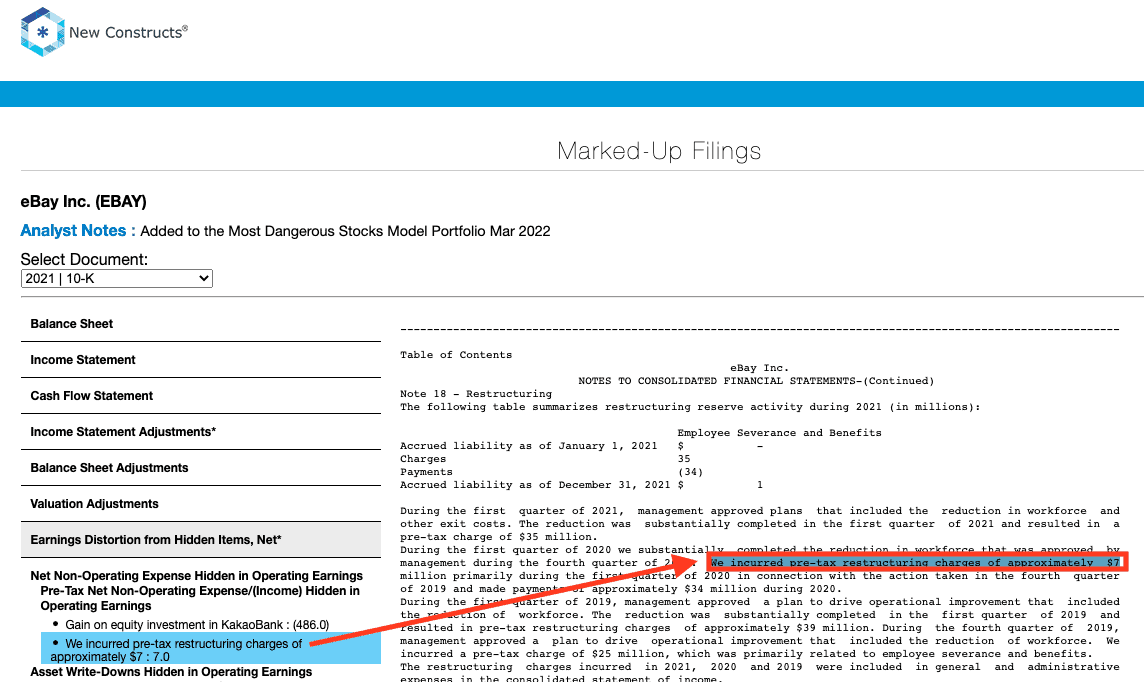Expand Income Statement Adjustments section
The height and width of the screenshot is (682, 1144).
201,432
